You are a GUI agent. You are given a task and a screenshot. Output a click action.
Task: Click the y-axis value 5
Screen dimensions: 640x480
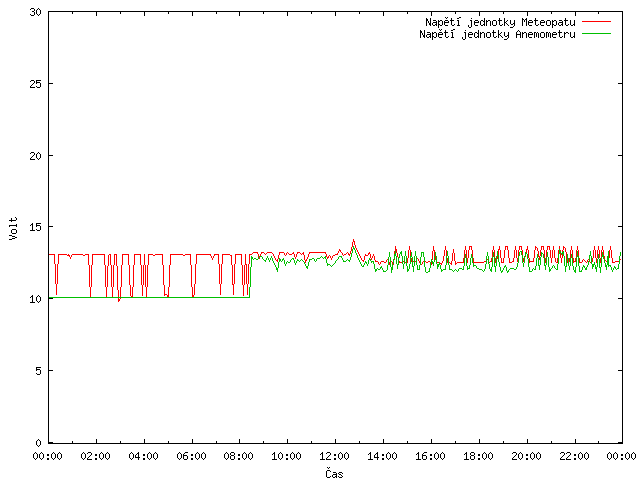tap(38, 371)
